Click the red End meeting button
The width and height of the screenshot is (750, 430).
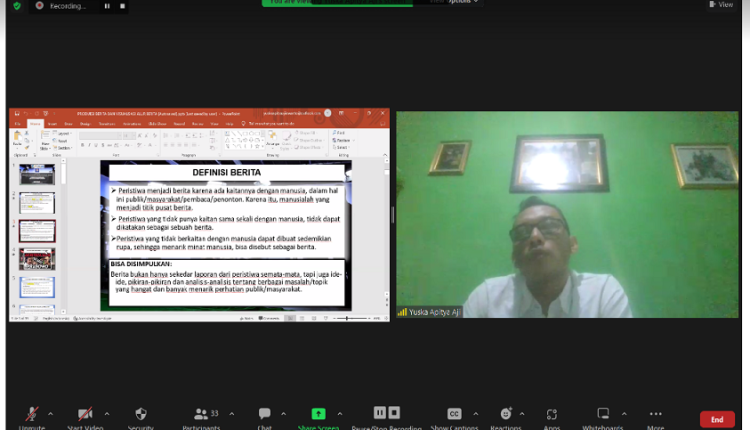coord(717,419)
